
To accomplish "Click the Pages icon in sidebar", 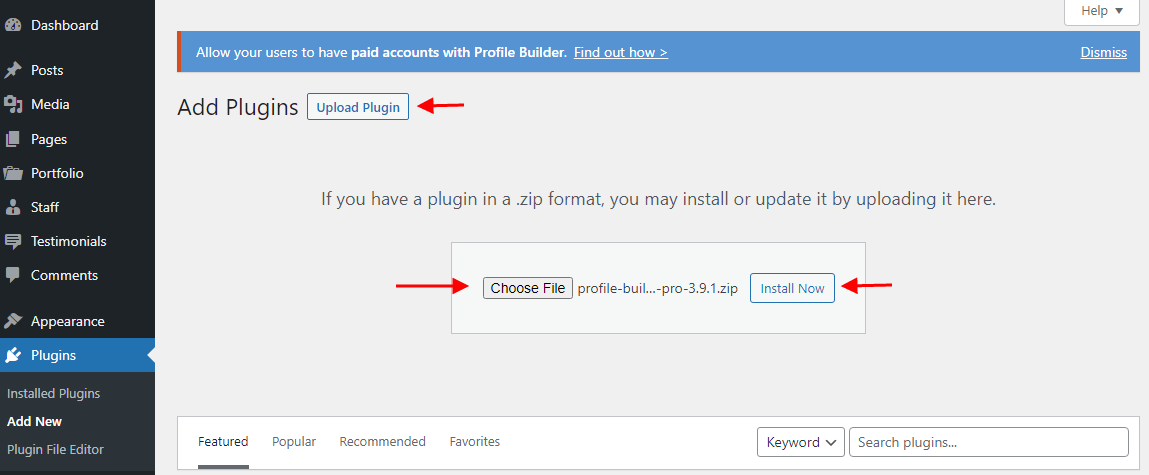I will tap(13, 139).
